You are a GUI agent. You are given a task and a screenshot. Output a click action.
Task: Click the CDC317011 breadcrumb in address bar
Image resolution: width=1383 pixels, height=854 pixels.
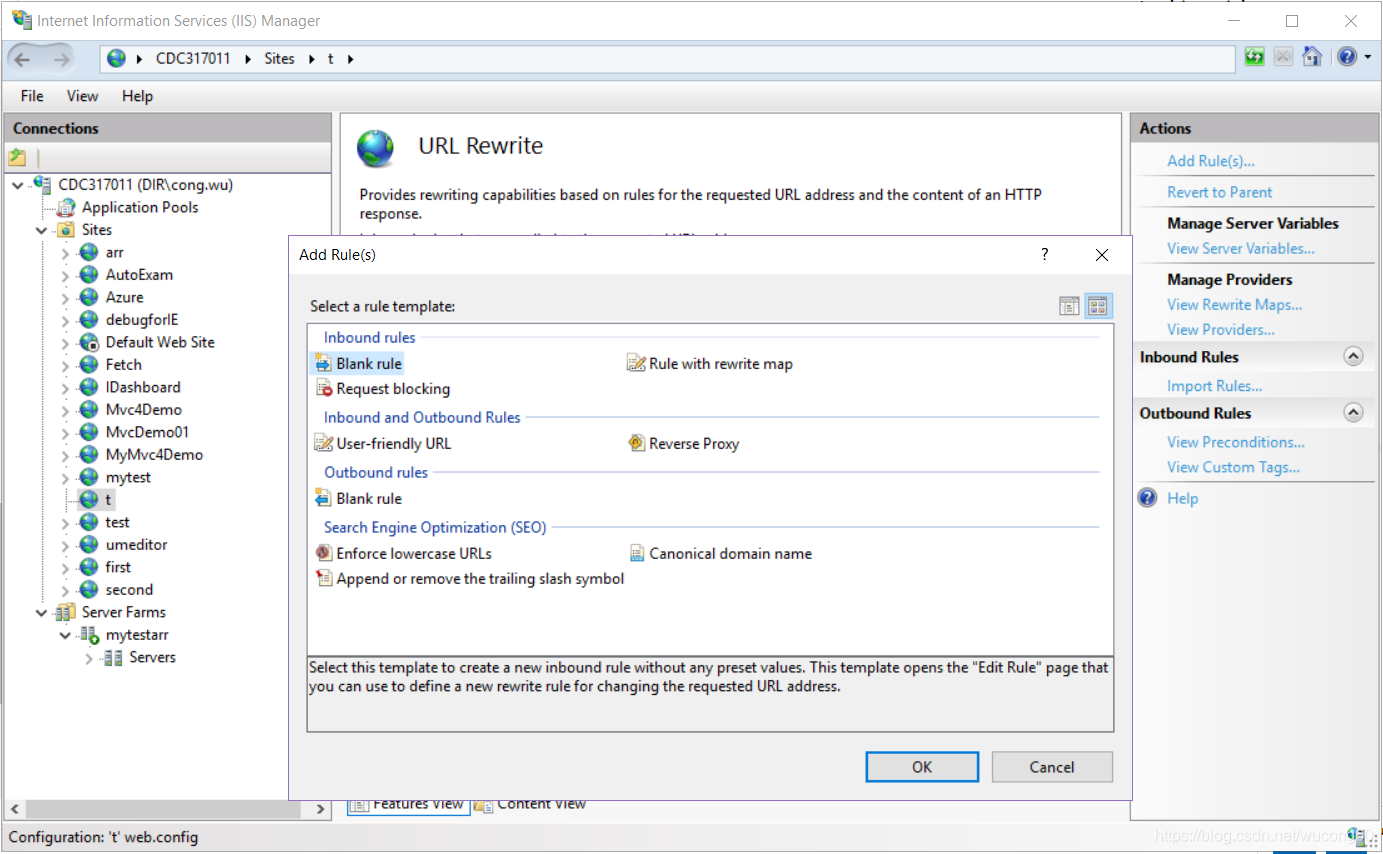click(x=193, y=59)
